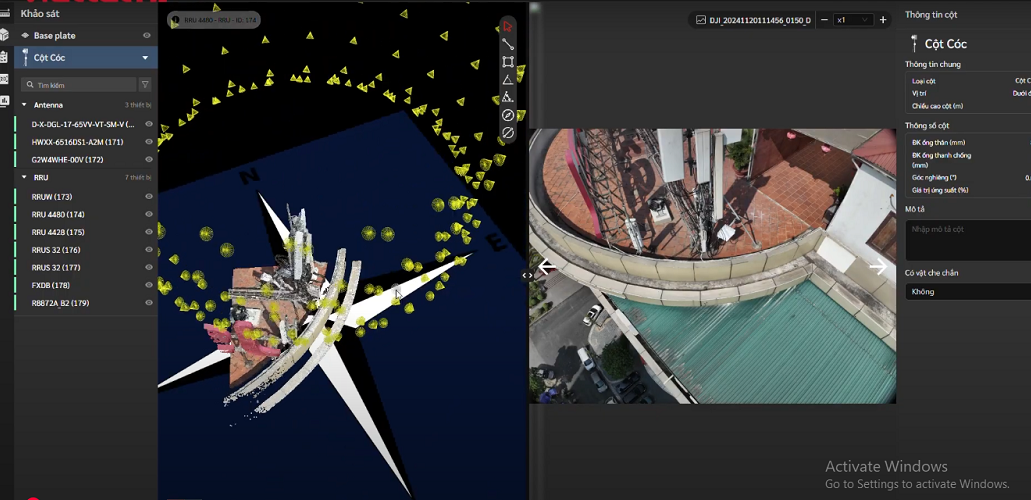Toggle visibility of Base plate

(x=147, y=36)
